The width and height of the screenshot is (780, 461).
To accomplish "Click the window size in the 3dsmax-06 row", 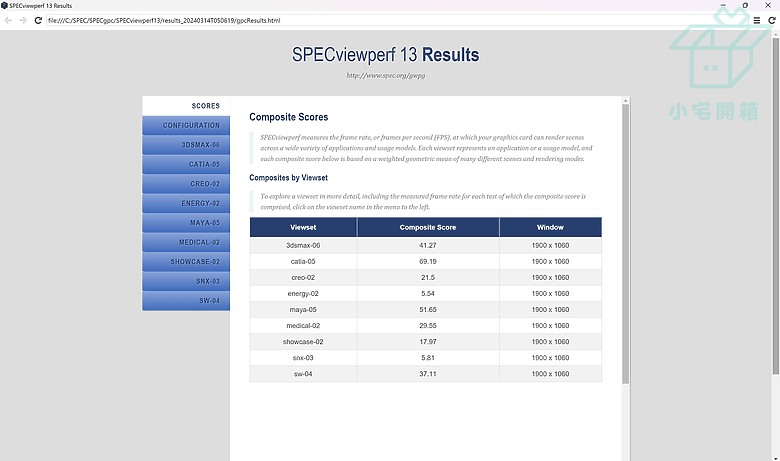I will [550, 245].
